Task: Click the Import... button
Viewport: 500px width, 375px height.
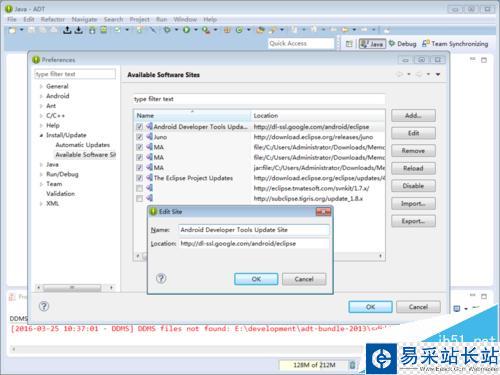Action: (413, 204)
